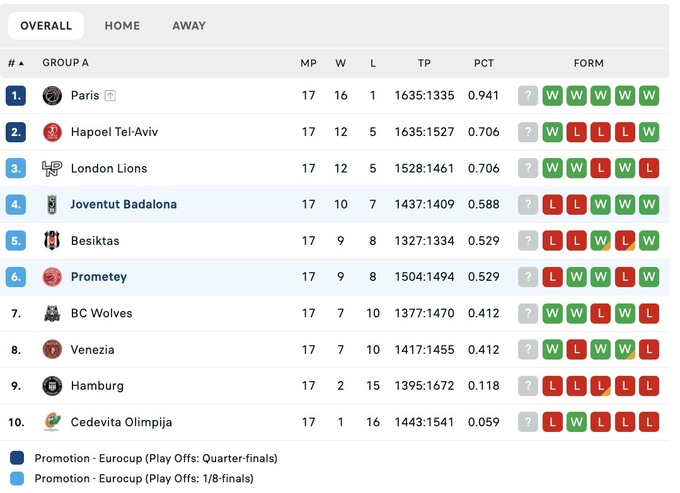Screen dimensions: 680x493
Task: Switch to the AWAY standings tab
Action: 188,26
